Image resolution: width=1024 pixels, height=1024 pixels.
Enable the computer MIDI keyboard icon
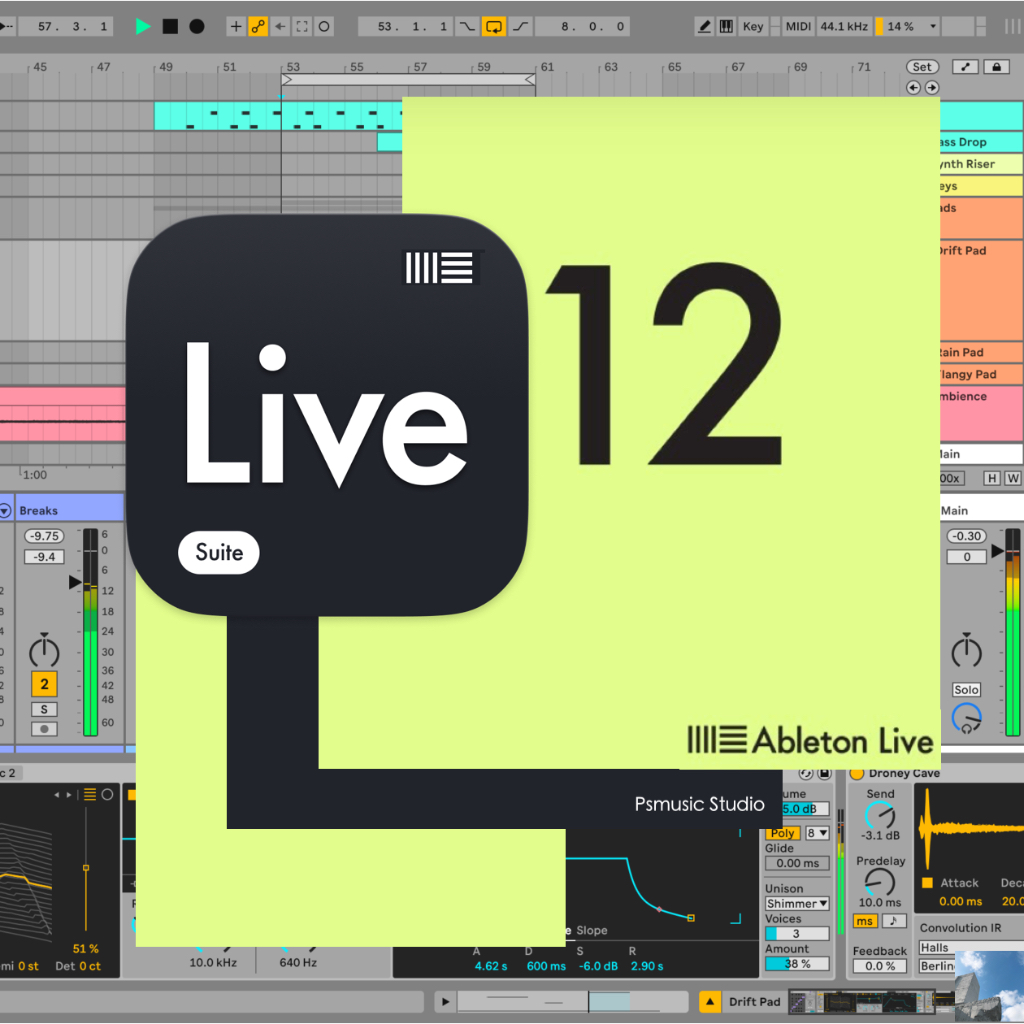click(726, 26)
